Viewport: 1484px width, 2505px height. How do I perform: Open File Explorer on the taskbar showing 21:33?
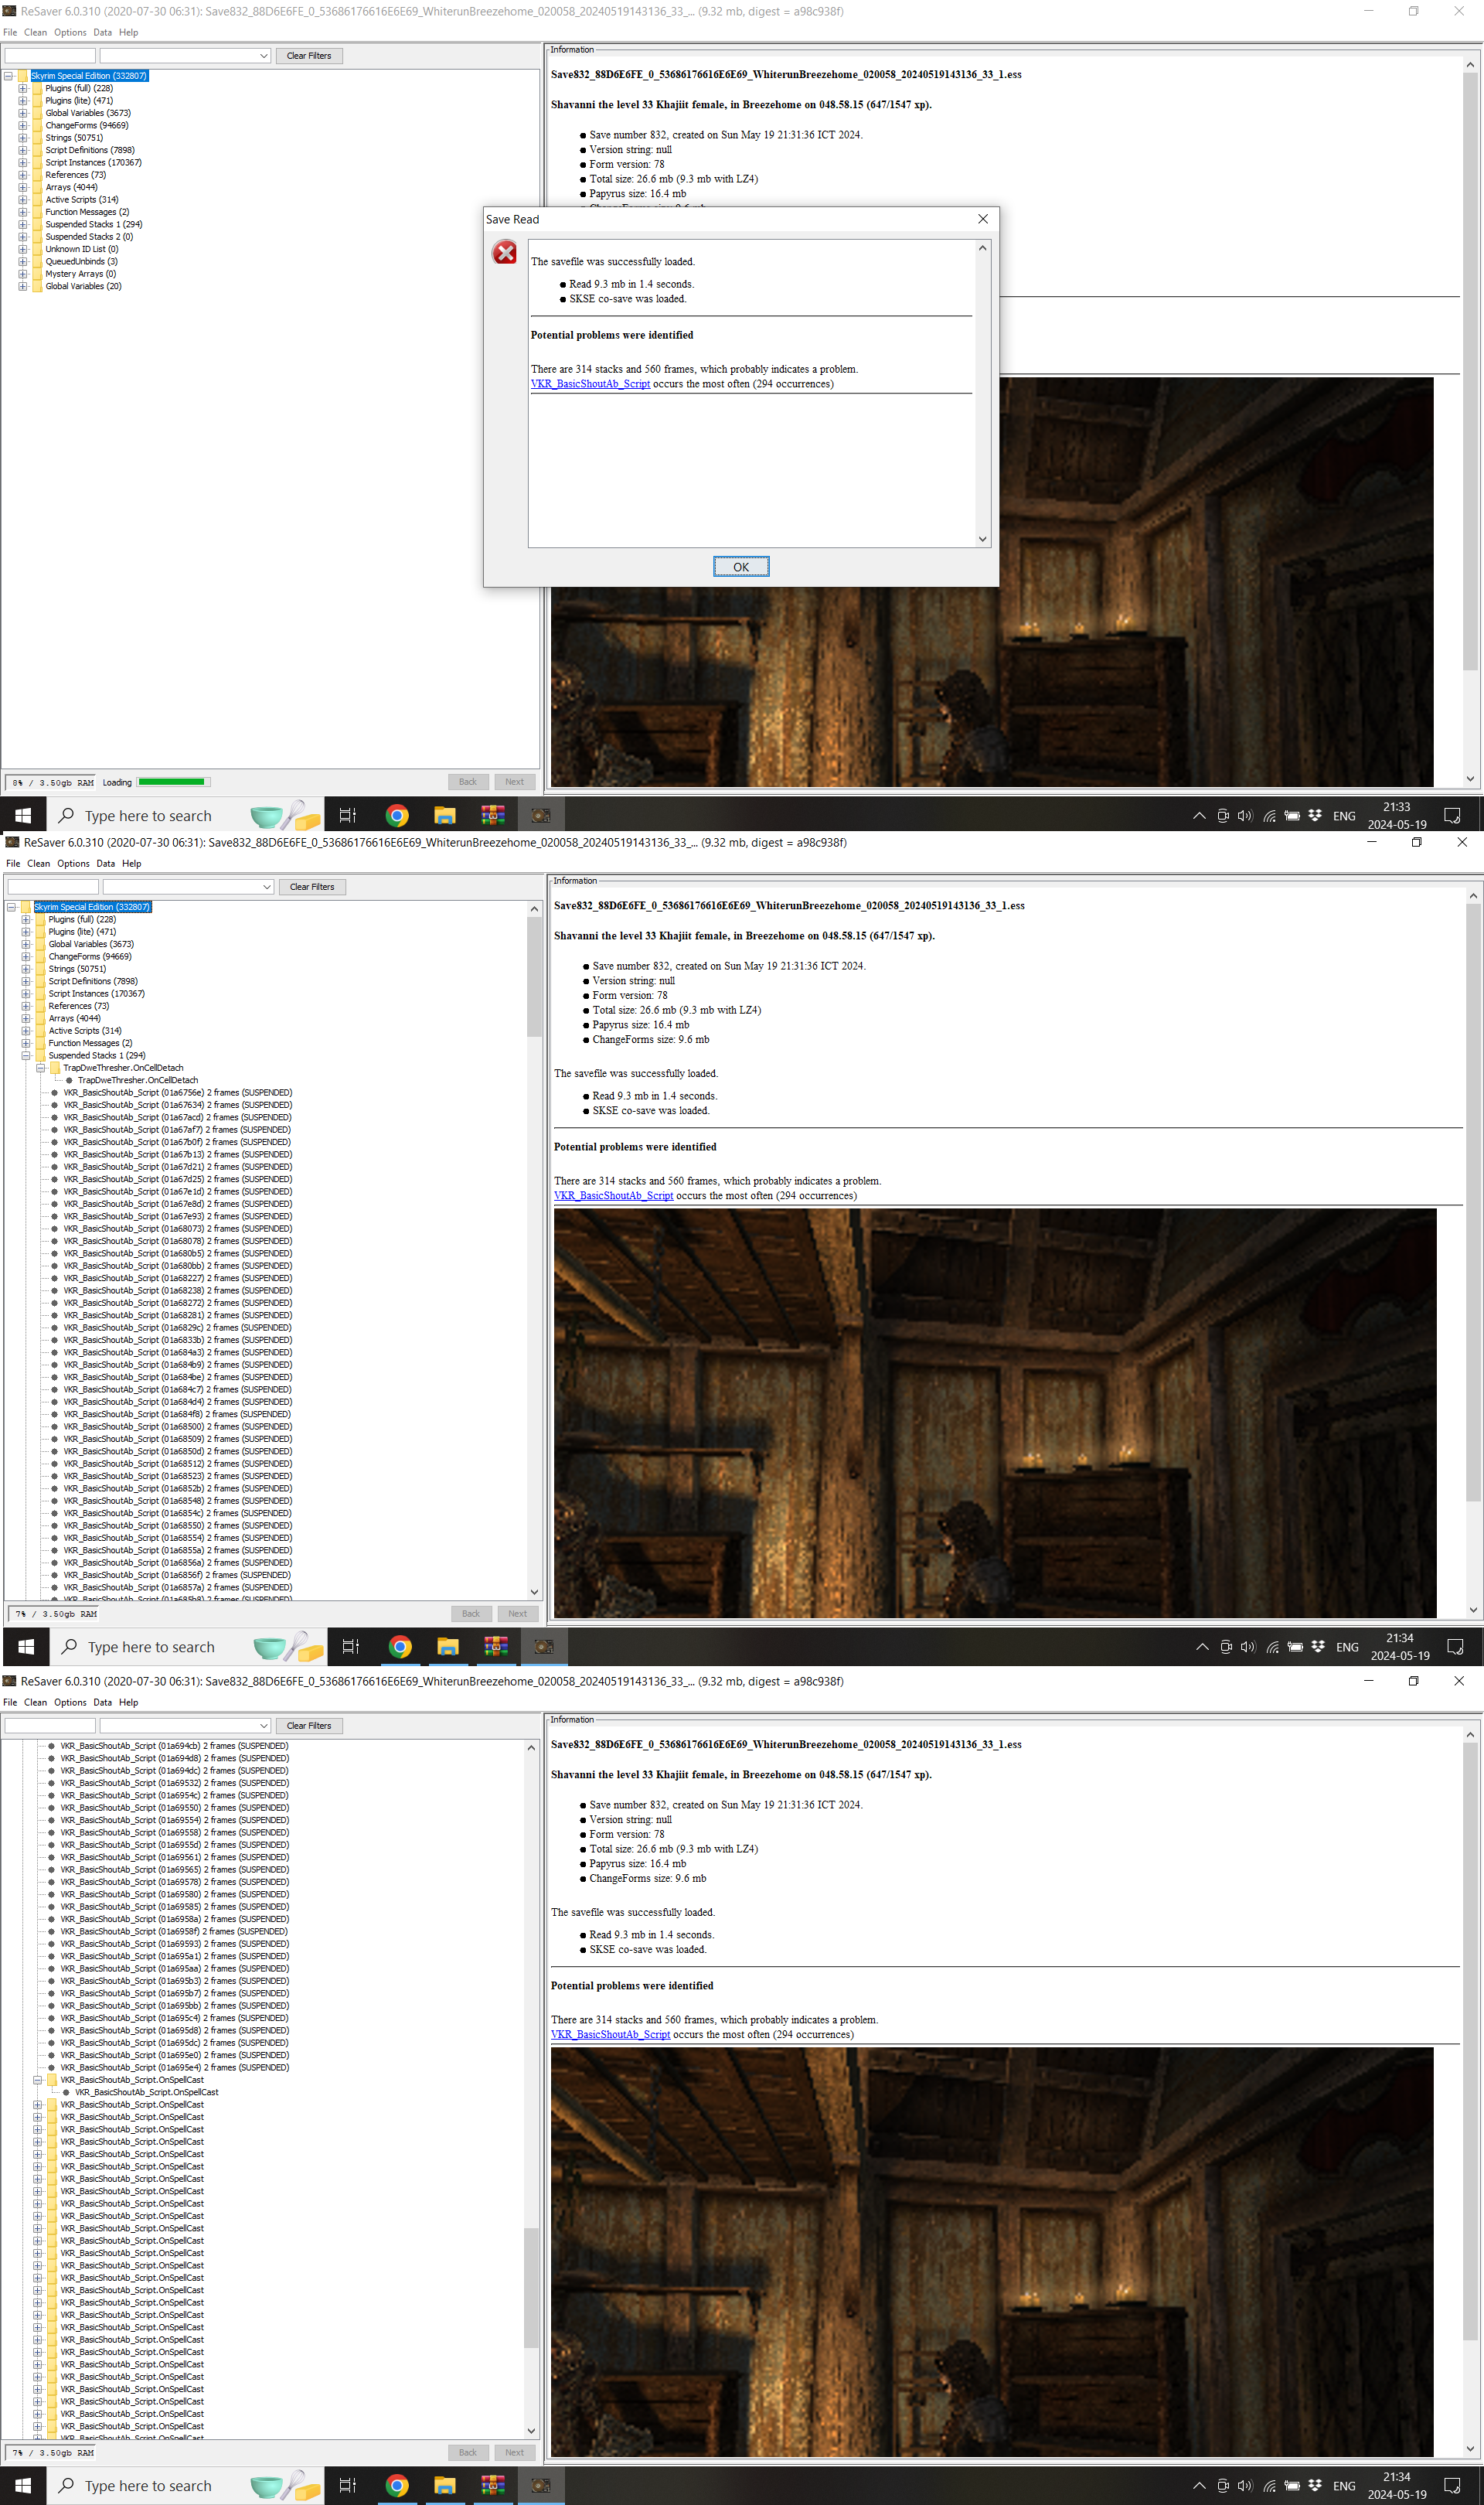[x=445, y=816]
